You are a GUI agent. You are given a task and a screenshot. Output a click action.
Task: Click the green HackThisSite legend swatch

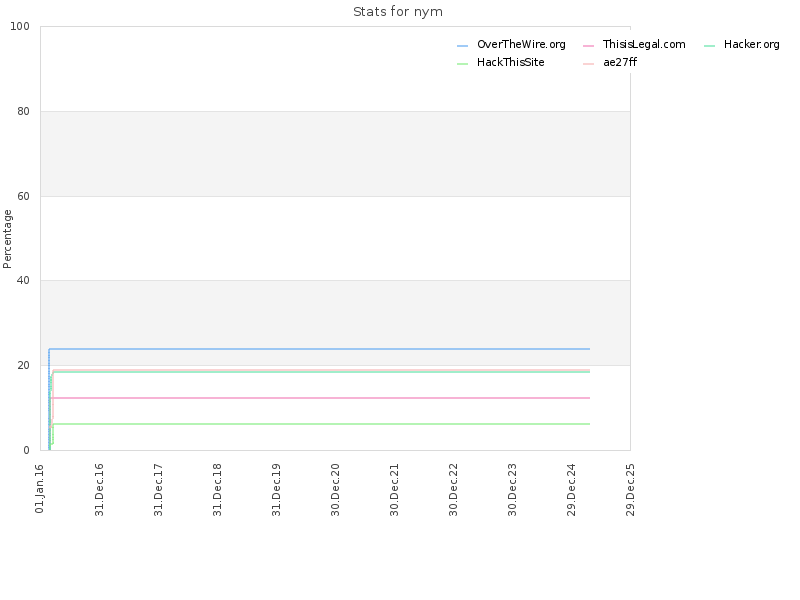[462, 64]
